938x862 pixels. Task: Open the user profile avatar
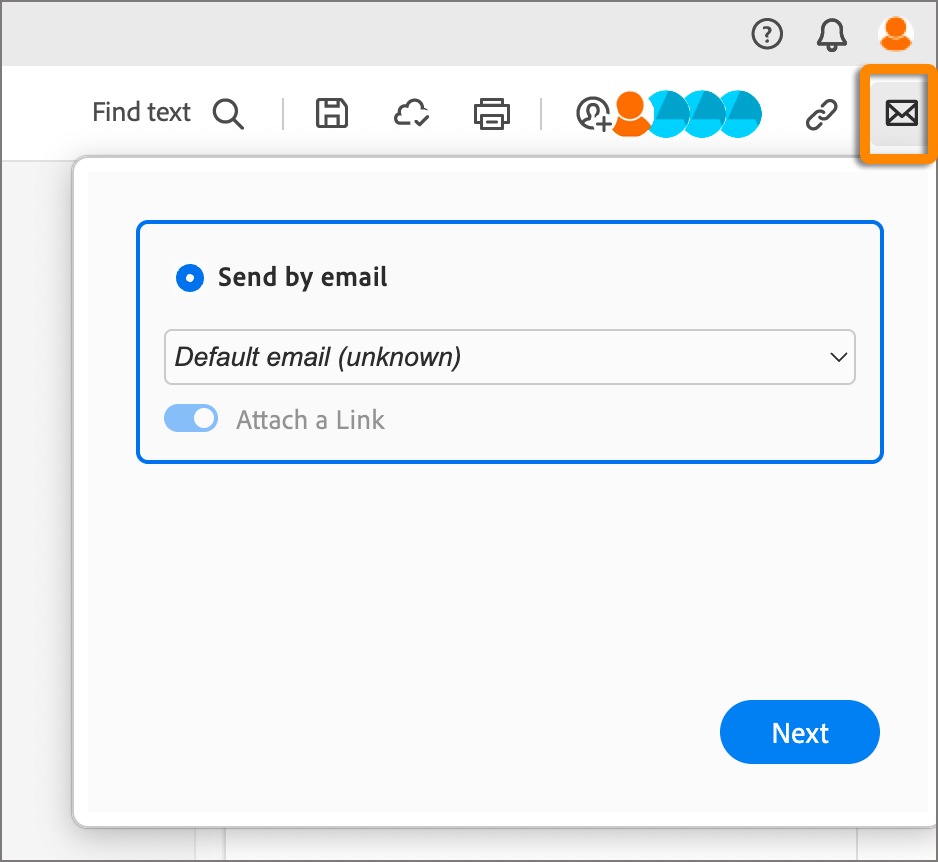(895, 35)
